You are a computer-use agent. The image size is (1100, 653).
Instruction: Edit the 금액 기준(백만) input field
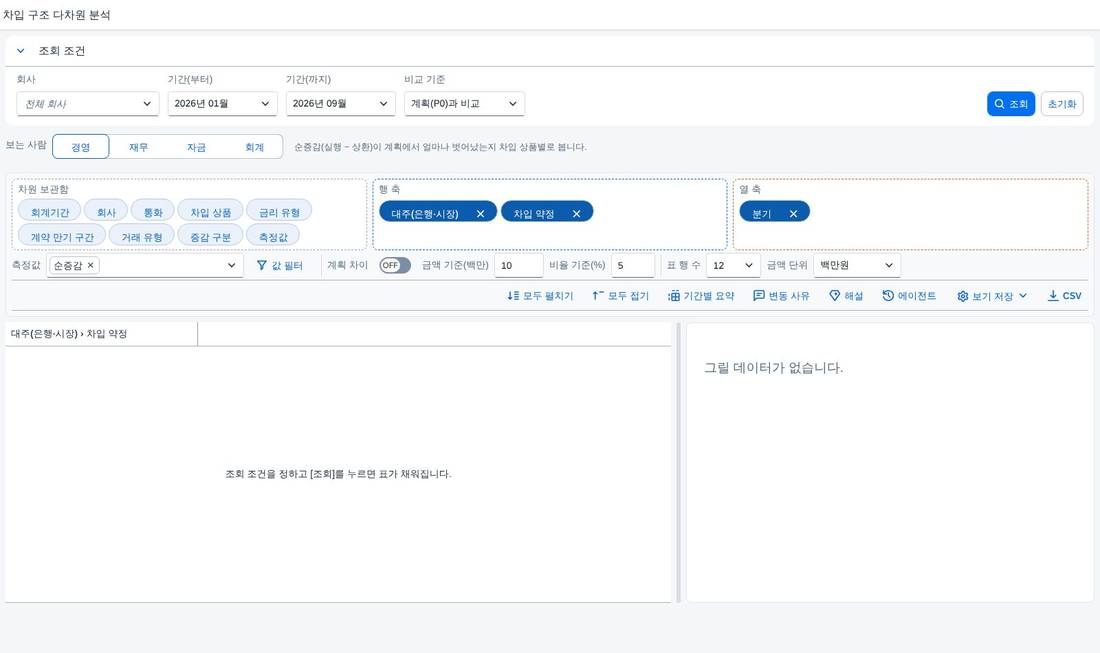(518, 265)
